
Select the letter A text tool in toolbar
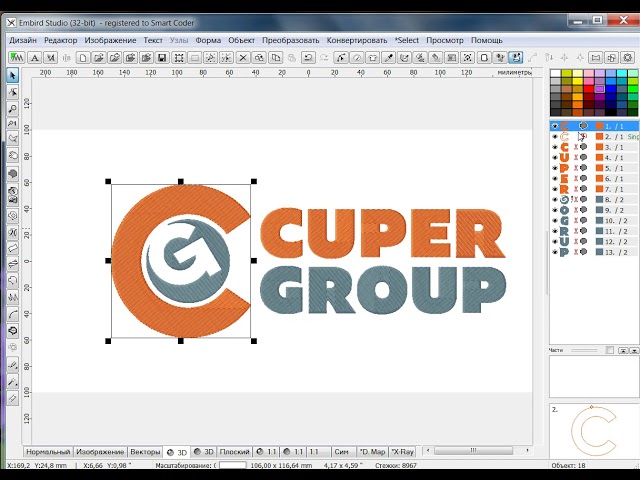(35, 58)
